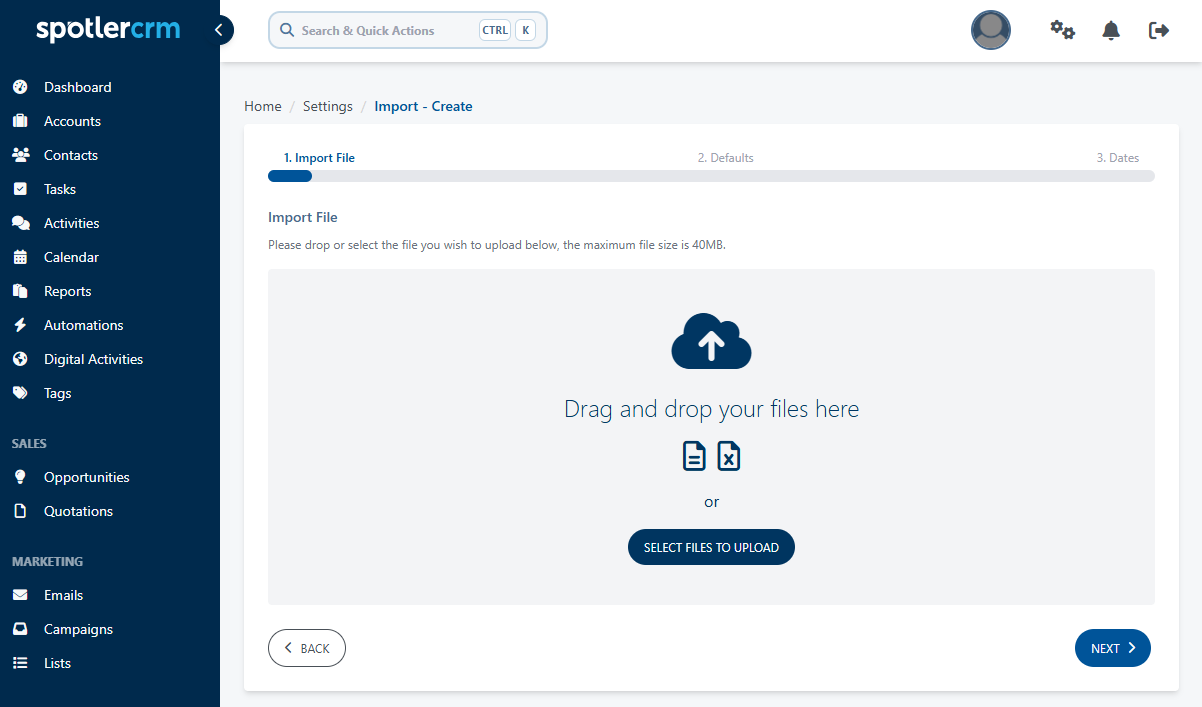Click the magnifier icon in search box

click(288, 30)
